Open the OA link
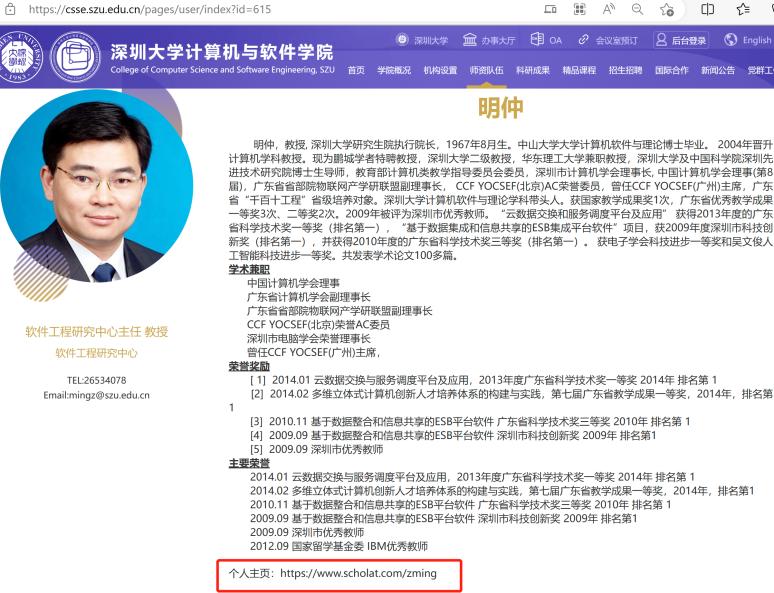 click(555, 40)
